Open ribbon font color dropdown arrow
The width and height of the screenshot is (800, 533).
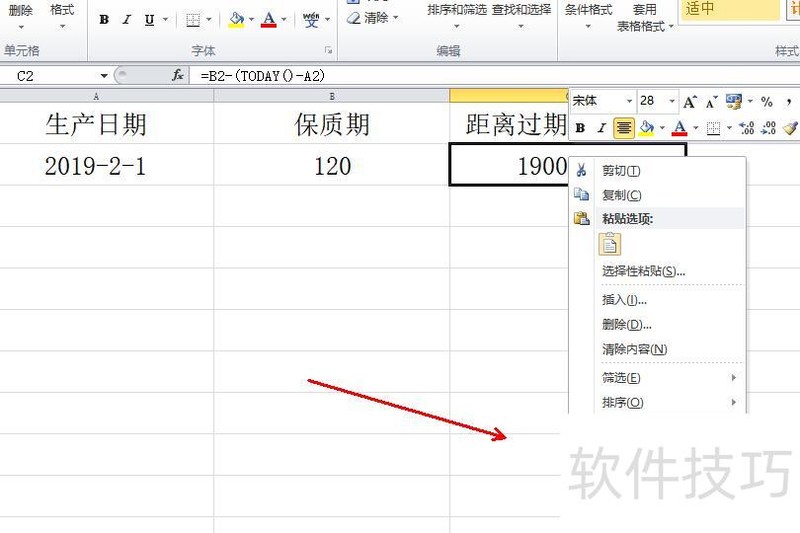click(x=284, y=20)
